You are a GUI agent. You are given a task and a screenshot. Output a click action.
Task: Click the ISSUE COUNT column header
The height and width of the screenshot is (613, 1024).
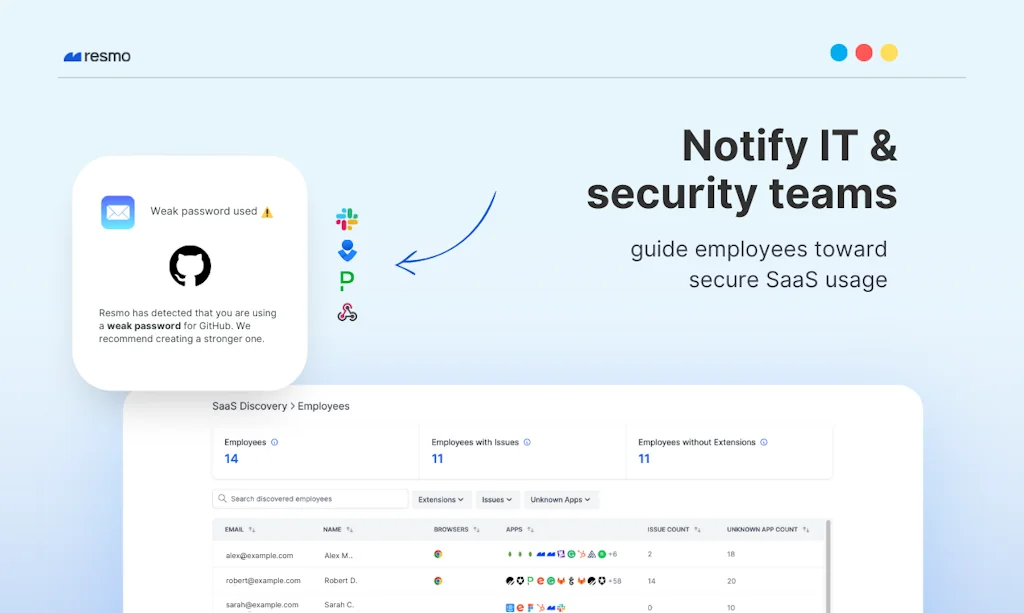click(x=668, y=529)
